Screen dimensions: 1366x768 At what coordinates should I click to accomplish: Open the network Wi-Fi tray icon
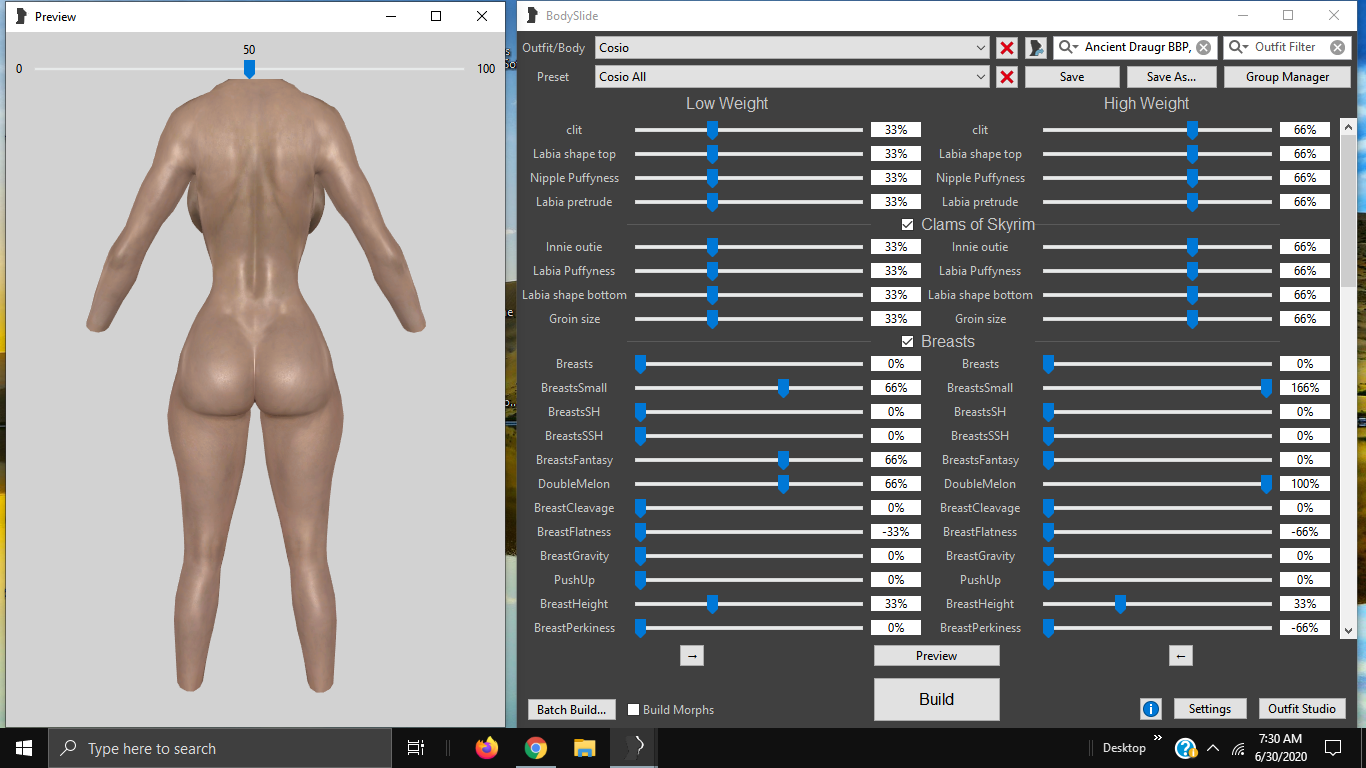pos(1238,748)
